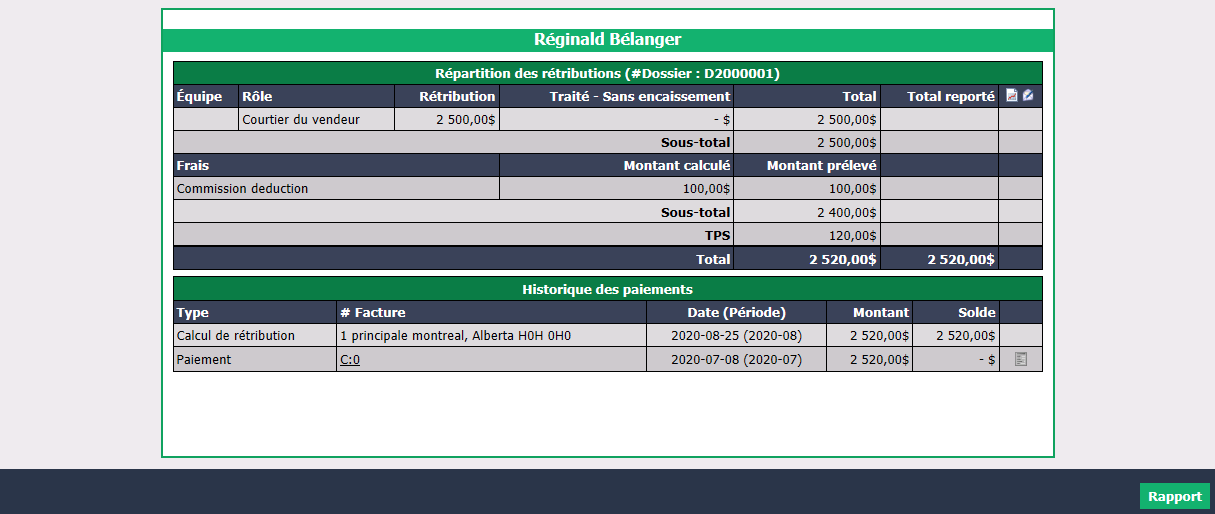Click the Historique des paiements section header
The height and width of the screenshot is (514, 1215).
[608, 289]
